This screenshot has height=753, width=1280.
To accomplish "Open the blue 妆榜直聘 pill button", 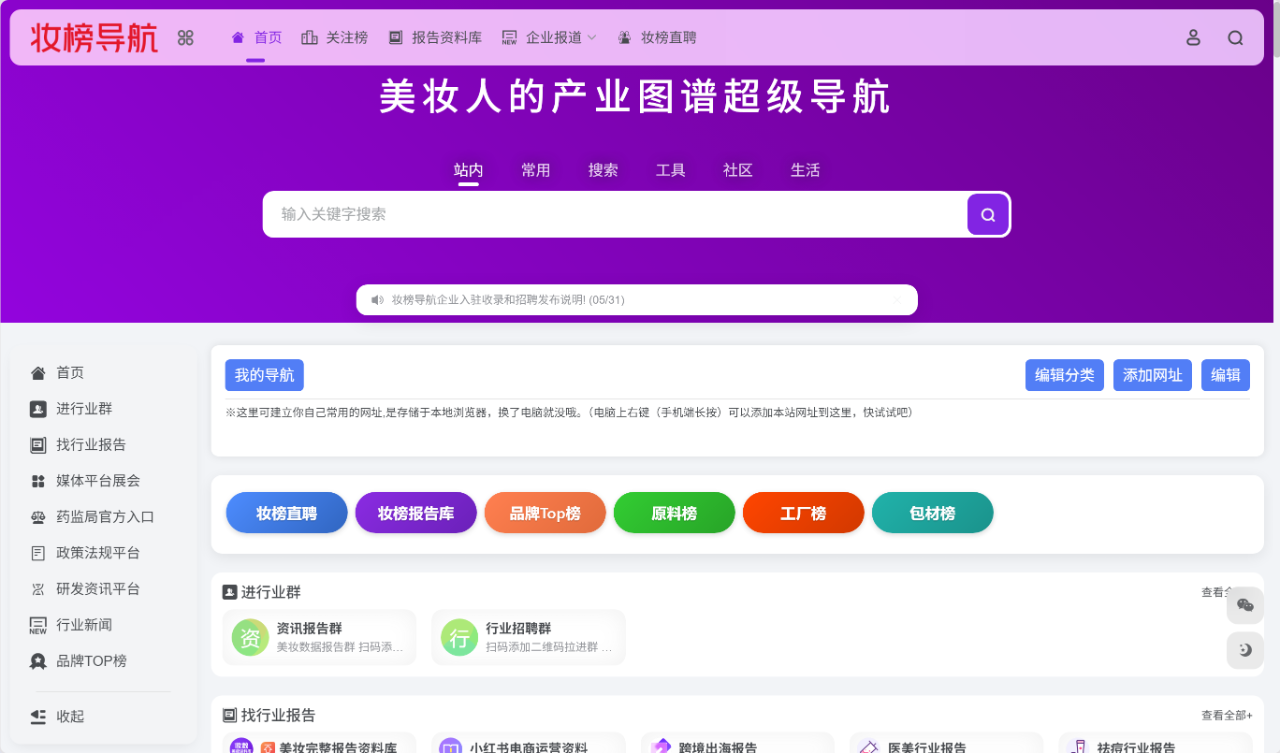I will pyautogui.click(x=287, y=513).
